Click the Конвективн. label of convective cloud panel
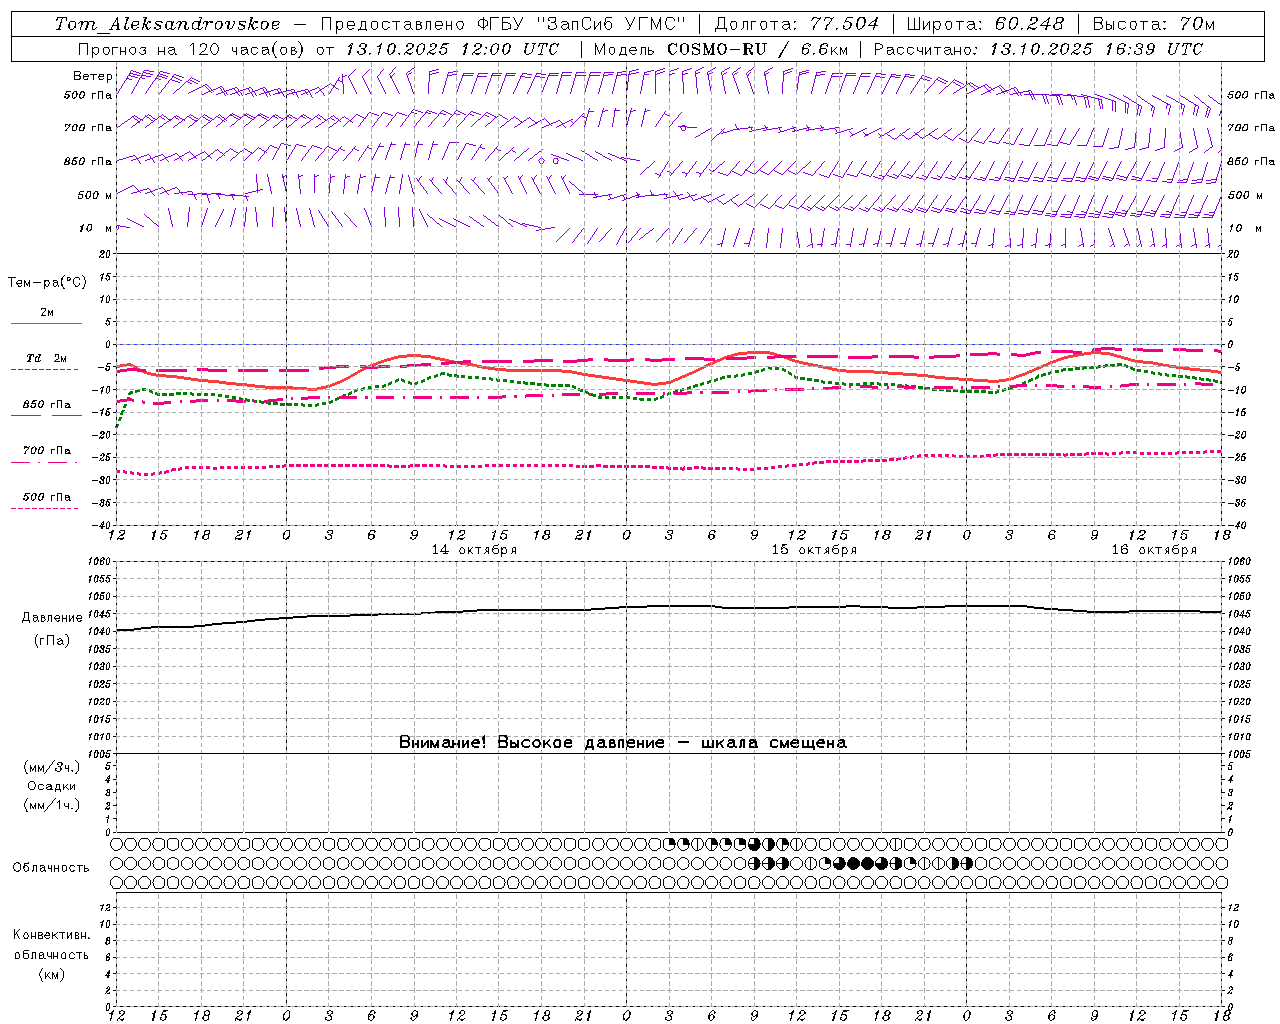Screen dimensions: 1280x1024 (51, 935)
